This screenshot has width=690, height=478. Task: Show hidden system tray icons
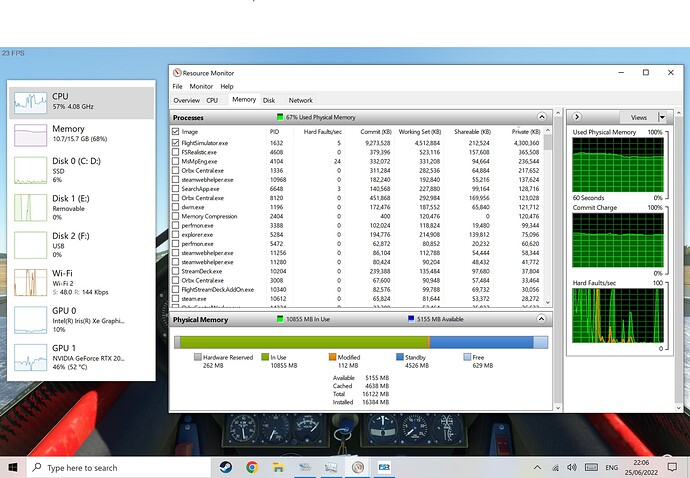pos(537,468)
